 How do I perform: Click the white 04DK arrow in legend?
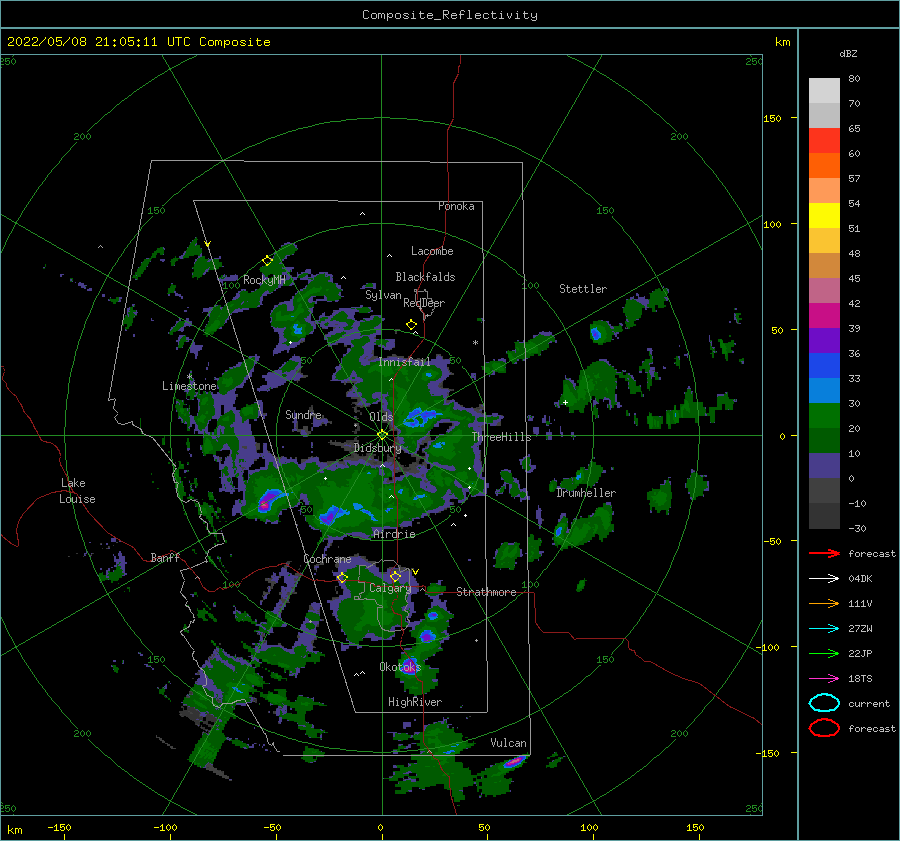pos(824,579)
